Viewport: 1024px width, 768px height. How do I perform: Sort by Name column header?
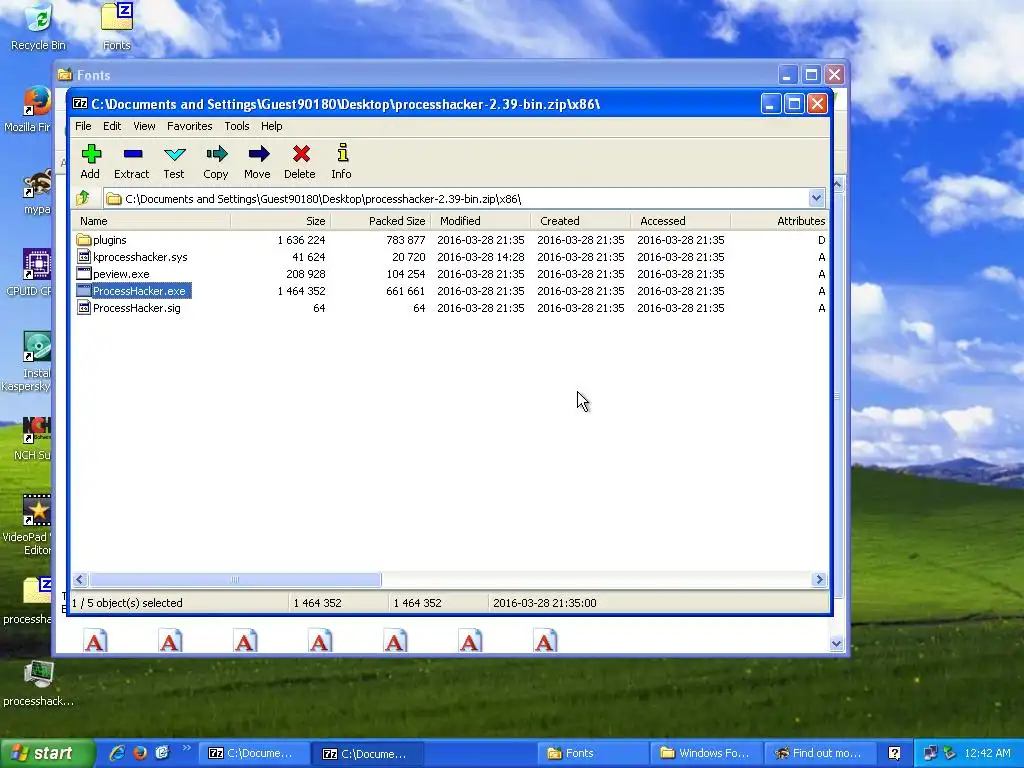pyautogui.click(x=151, y=221)
